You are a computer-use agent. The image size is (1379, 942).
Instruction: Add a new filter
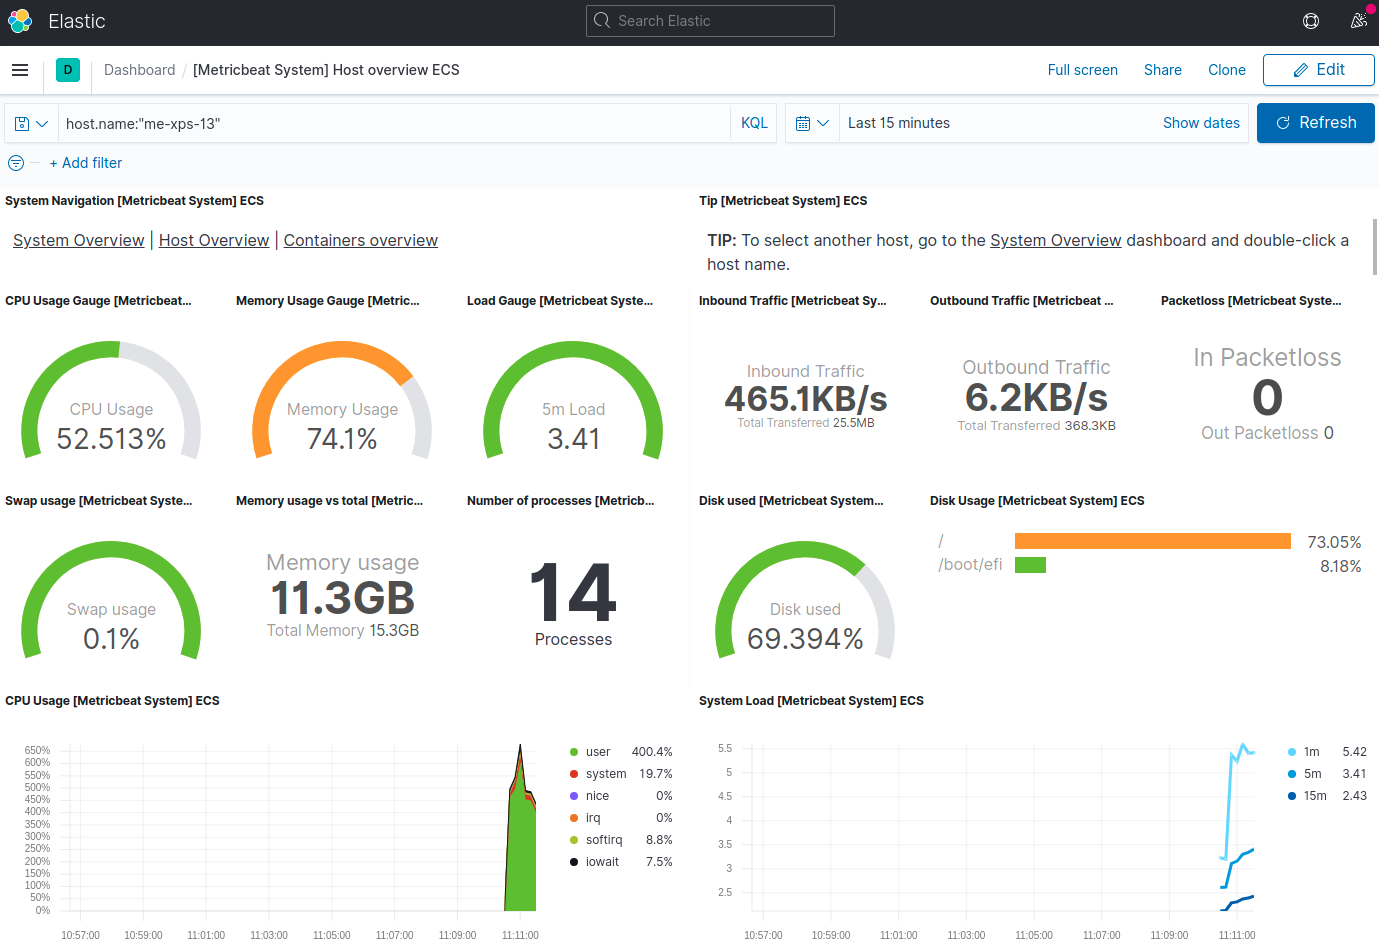pos(86,163)
